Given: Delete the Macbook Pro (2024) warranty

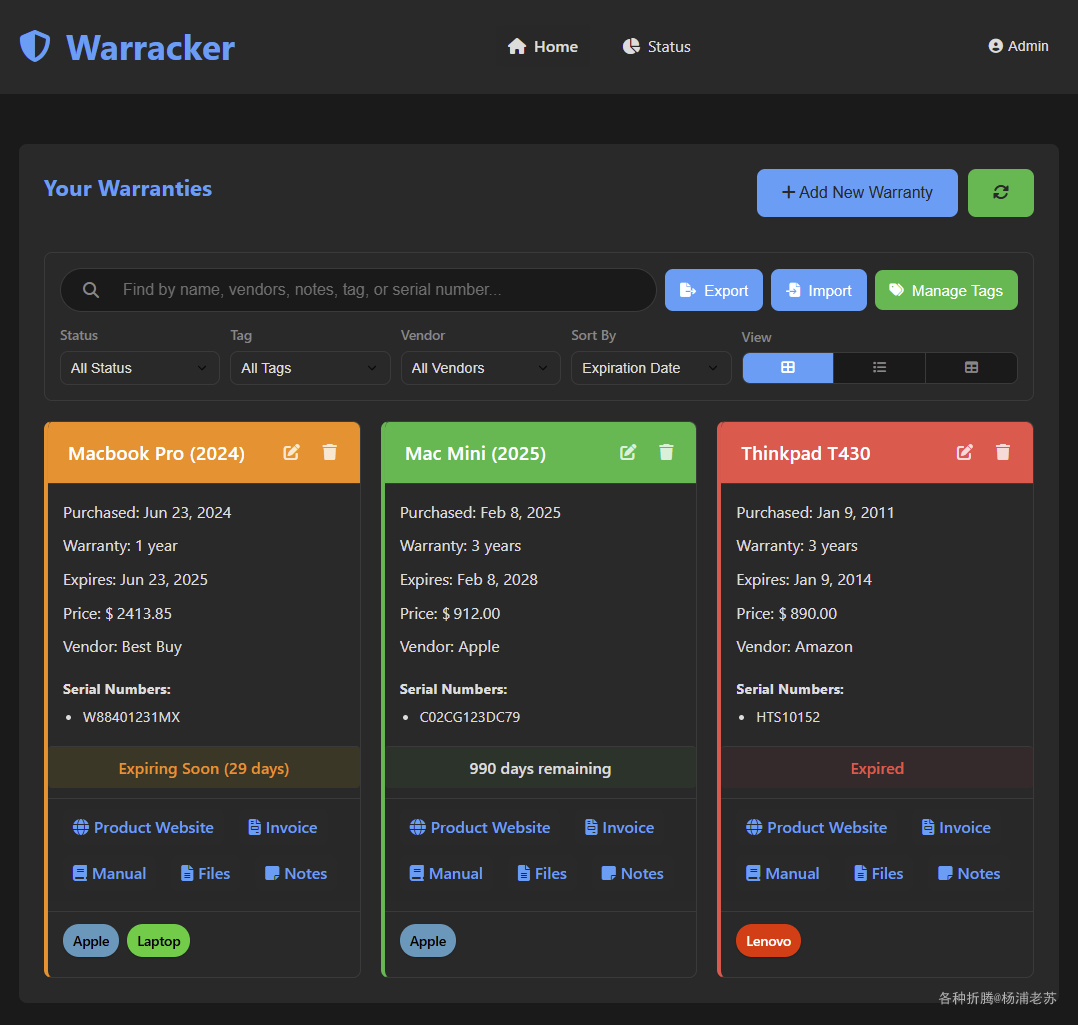Looking at the screenshot, I should coord(330,452).
